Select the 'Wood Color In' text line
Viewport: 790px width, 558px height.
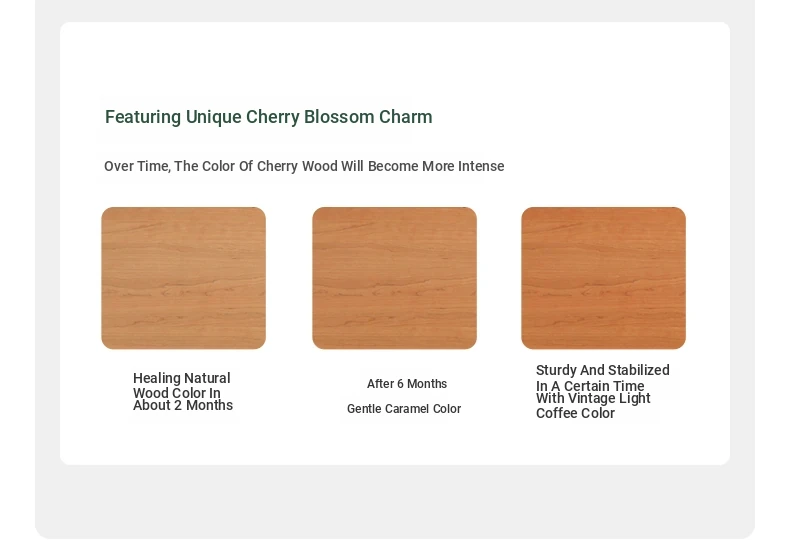177,393
